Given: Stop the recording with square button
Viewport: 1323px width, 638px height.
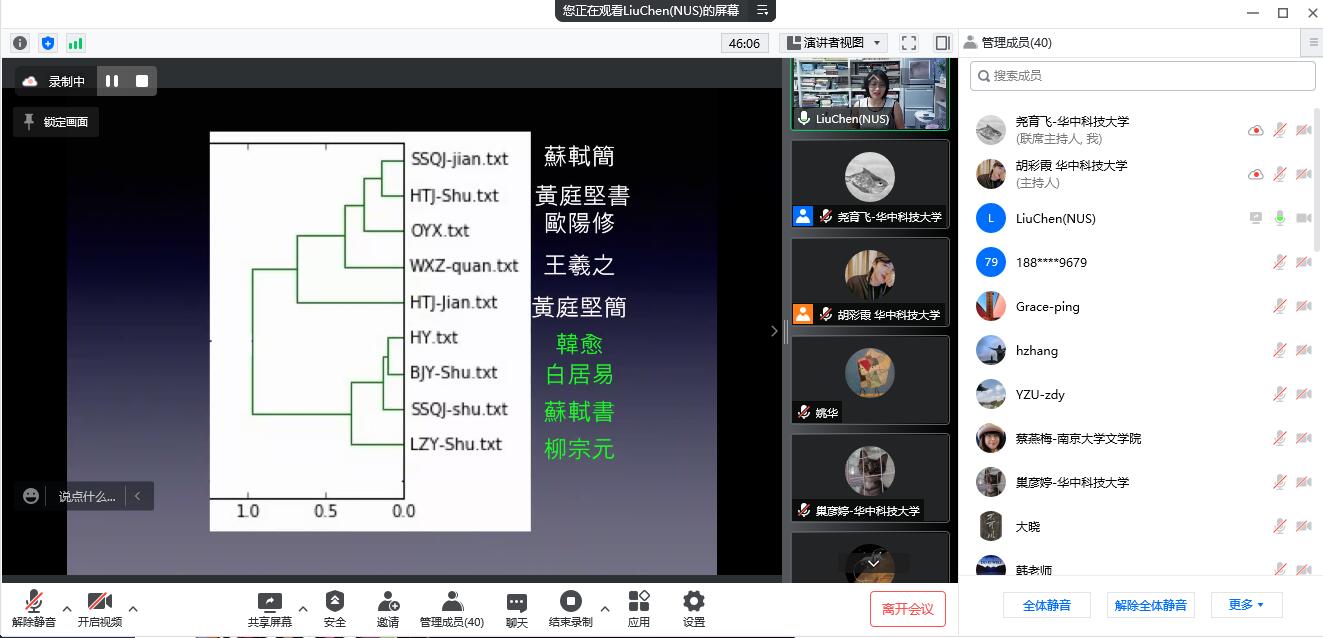Looking at the screenshot, I should point(142,81).
